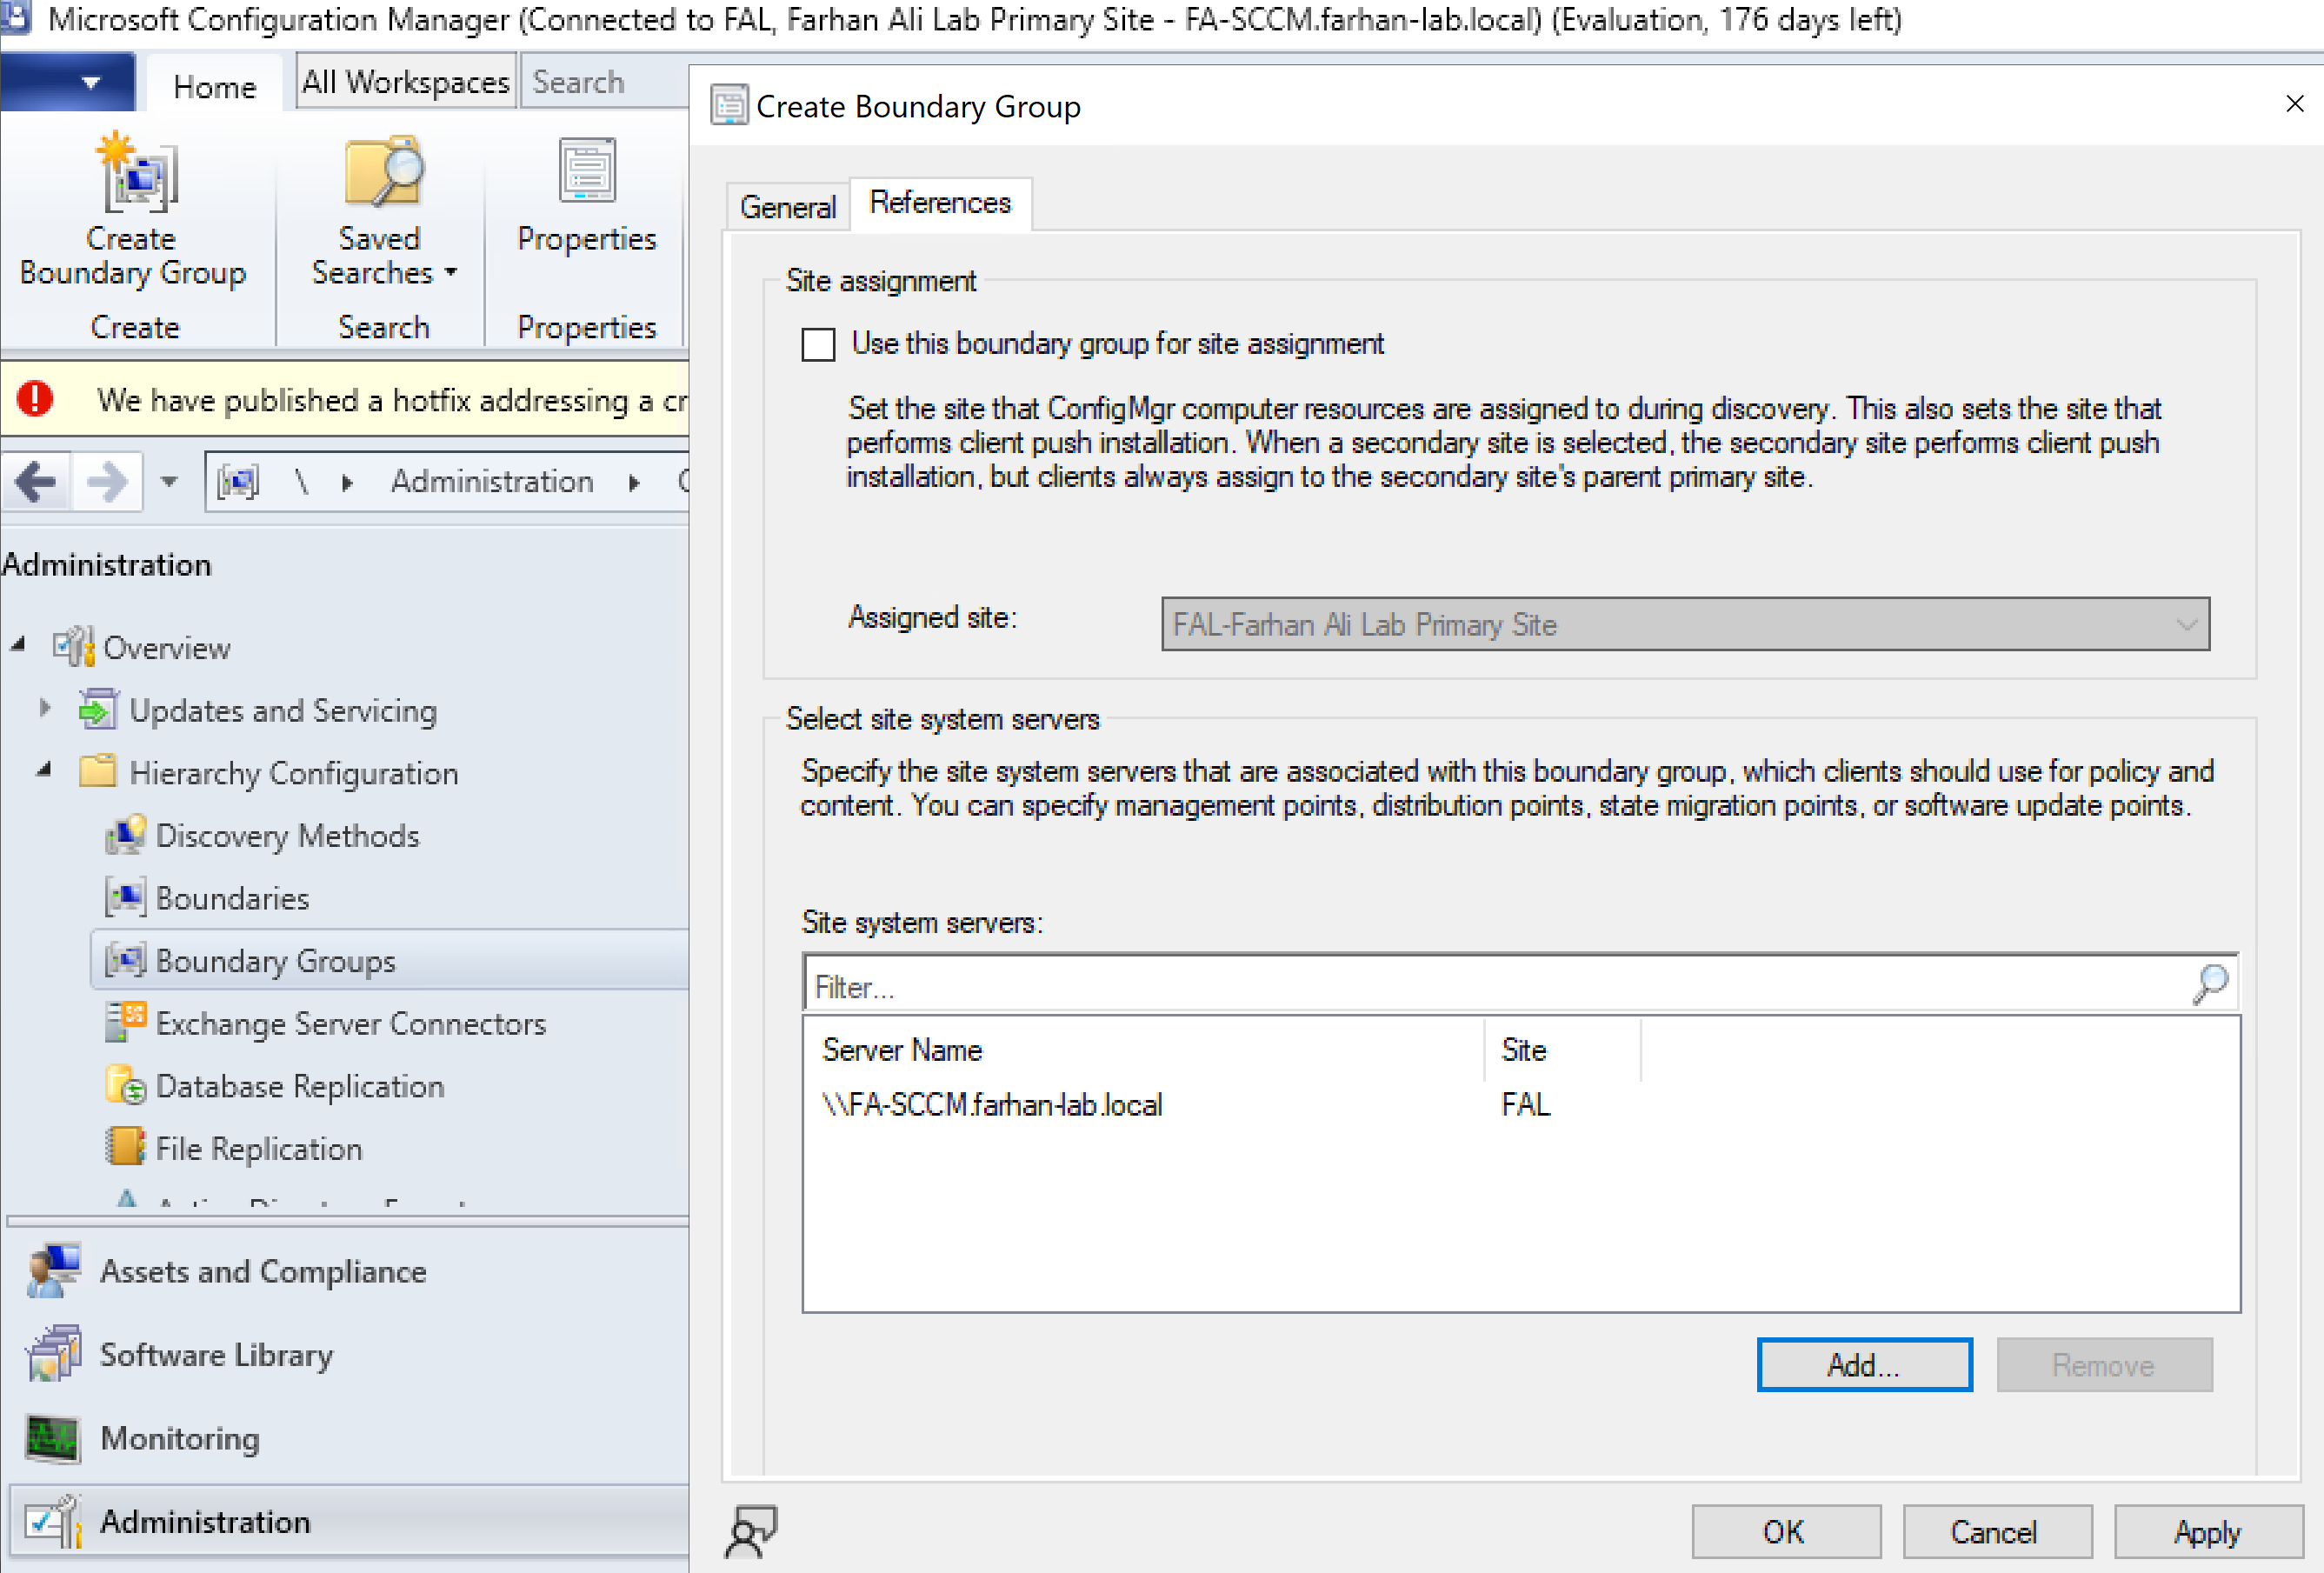
Task: Open the Software Library workspace
Action: (x=216, y=1355)
